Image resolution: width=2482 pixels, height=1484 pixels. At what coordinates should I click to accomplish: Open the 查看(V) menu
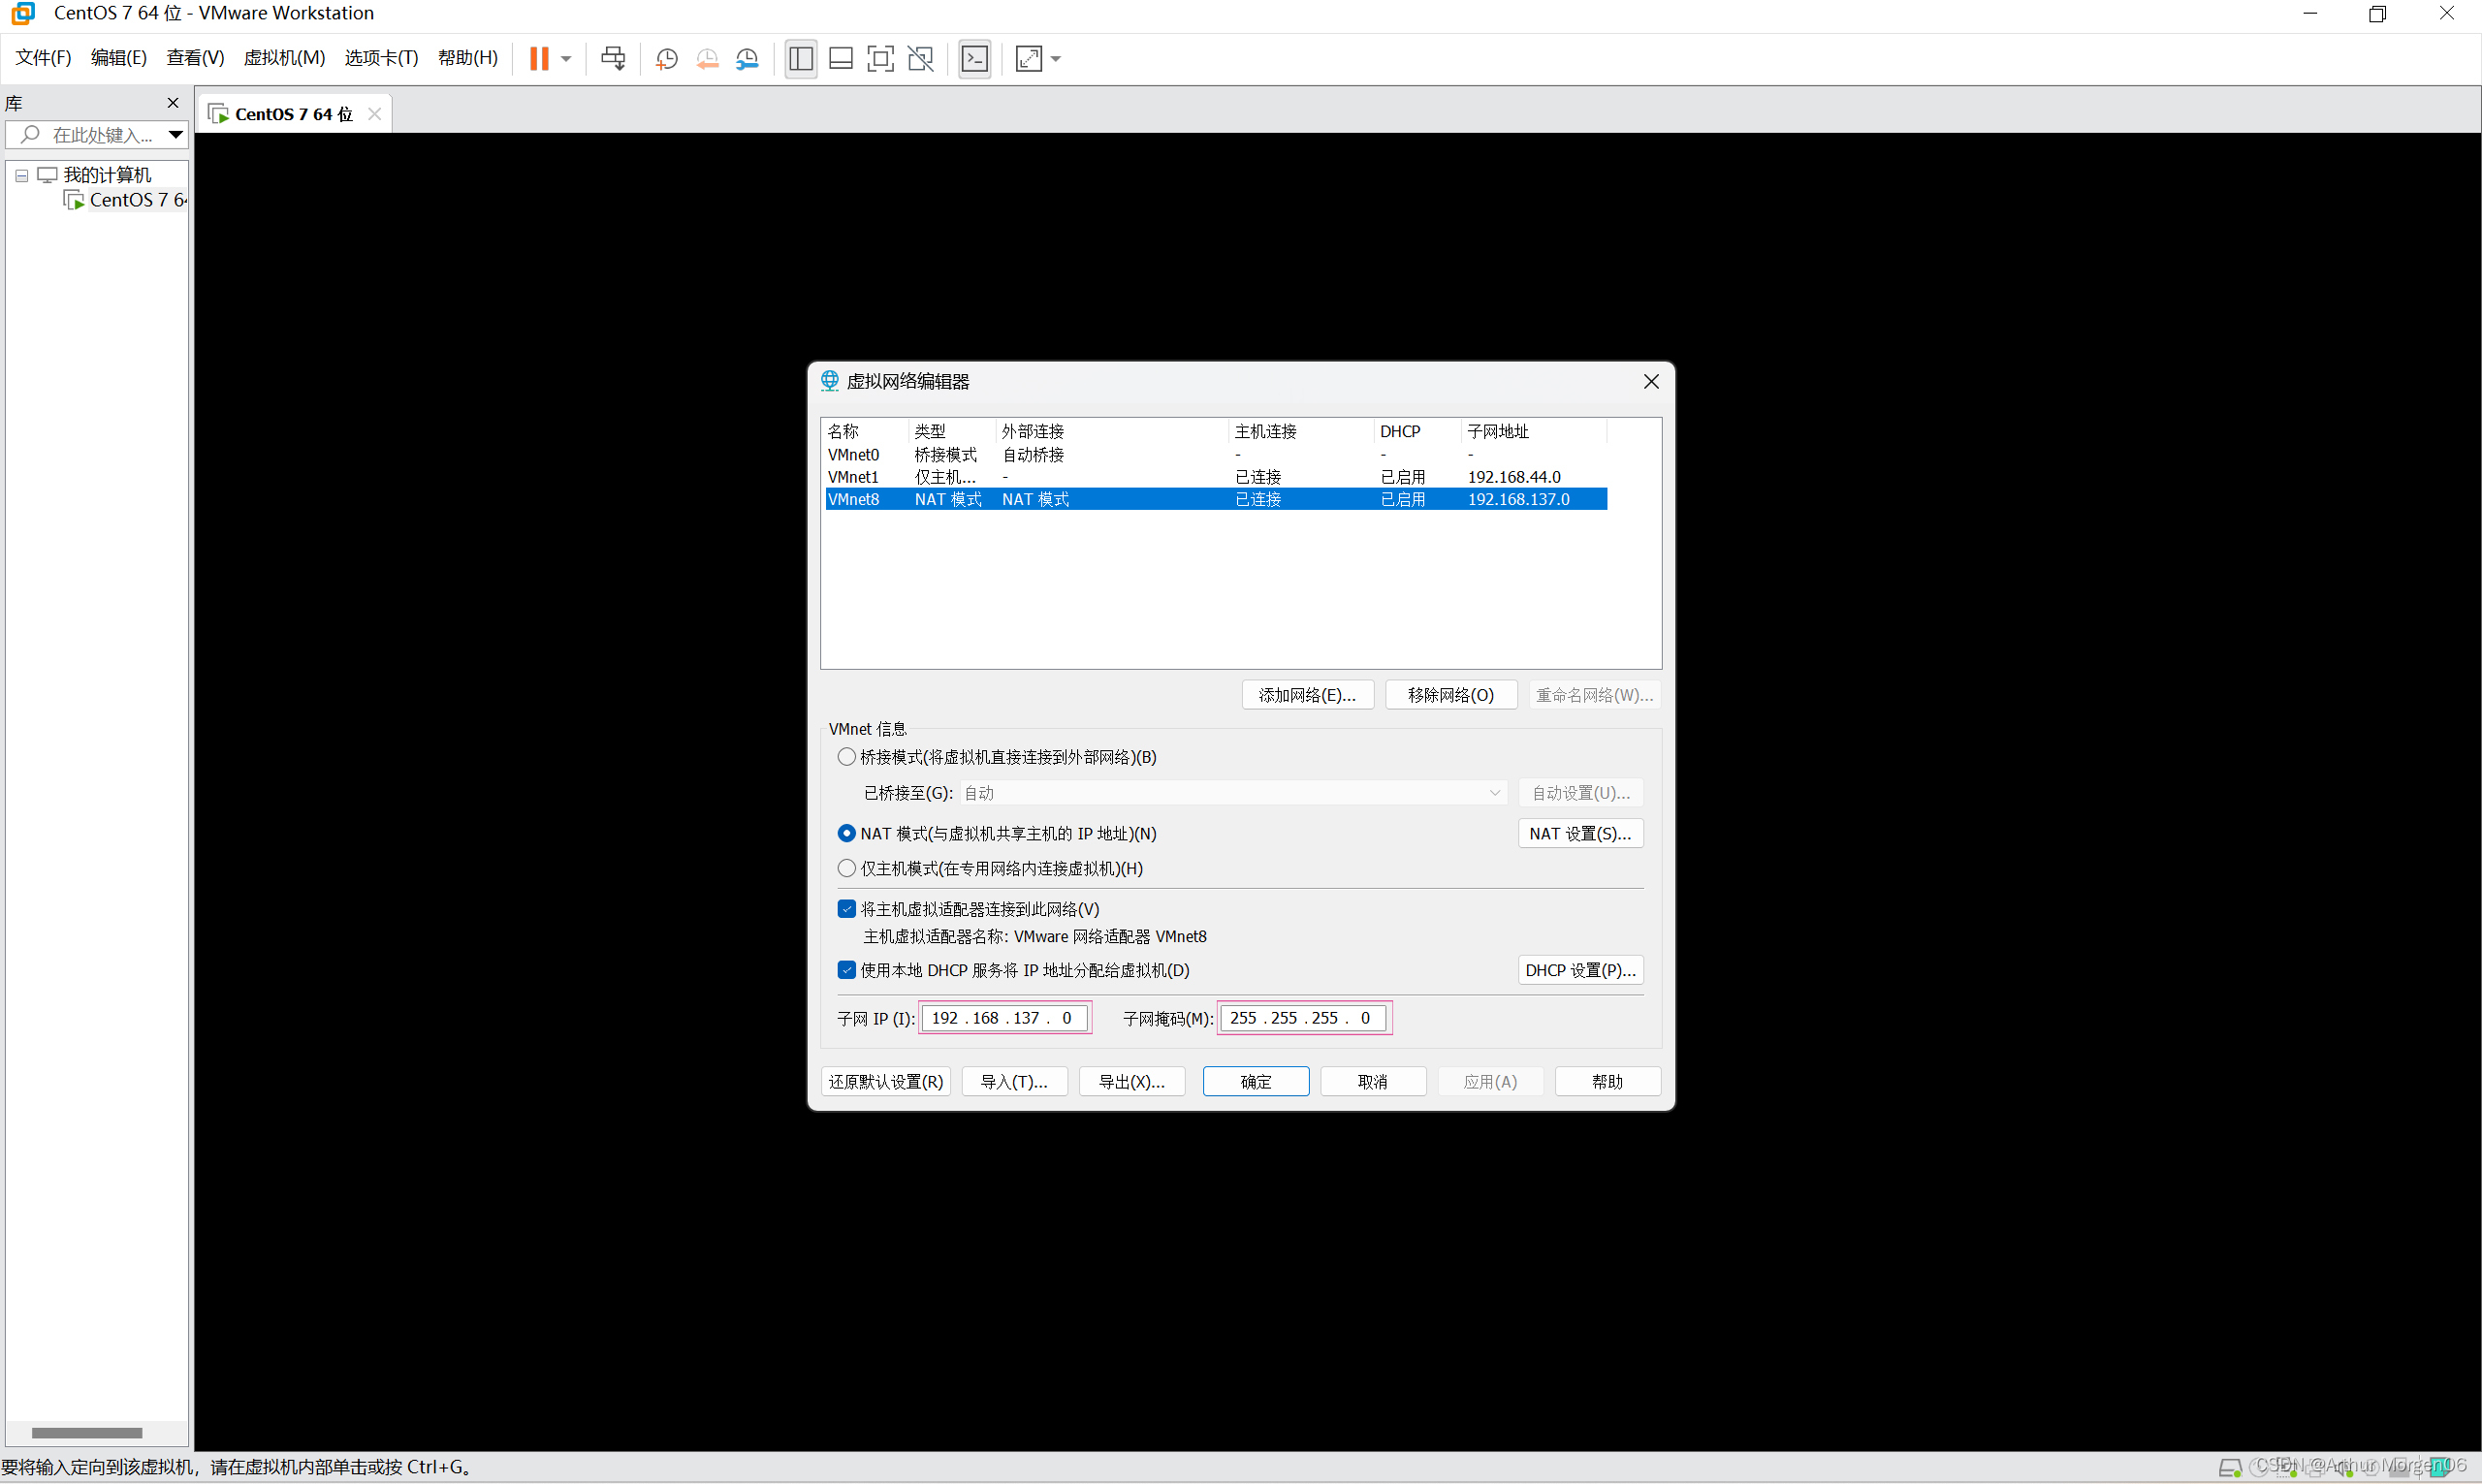(x=195, y=58)
